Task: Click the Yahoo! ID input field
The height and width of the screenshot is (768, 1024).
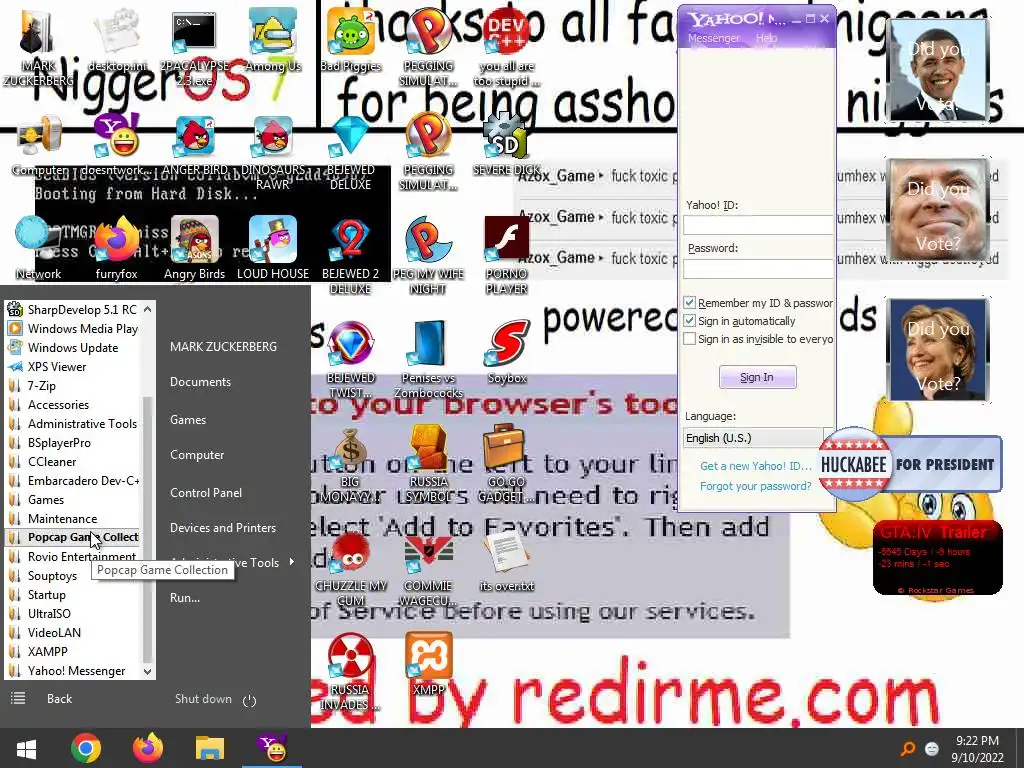Action: [758, 225]
